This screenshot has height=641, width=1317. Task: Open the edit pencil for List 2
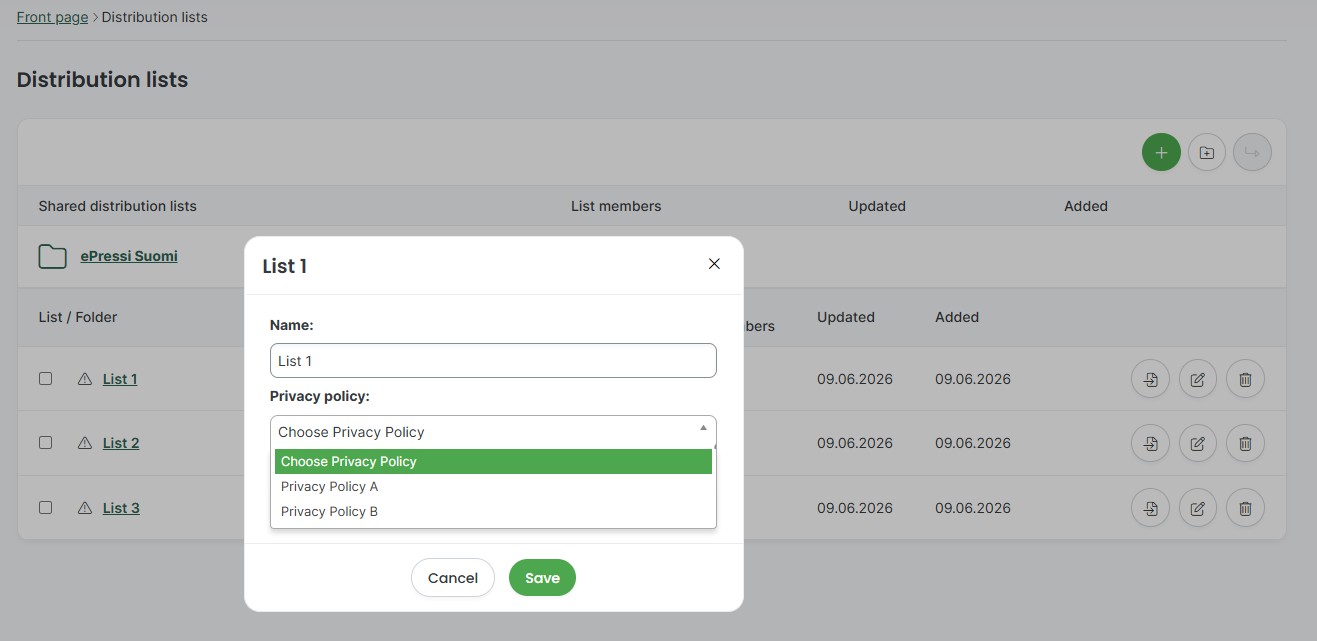1198,443
